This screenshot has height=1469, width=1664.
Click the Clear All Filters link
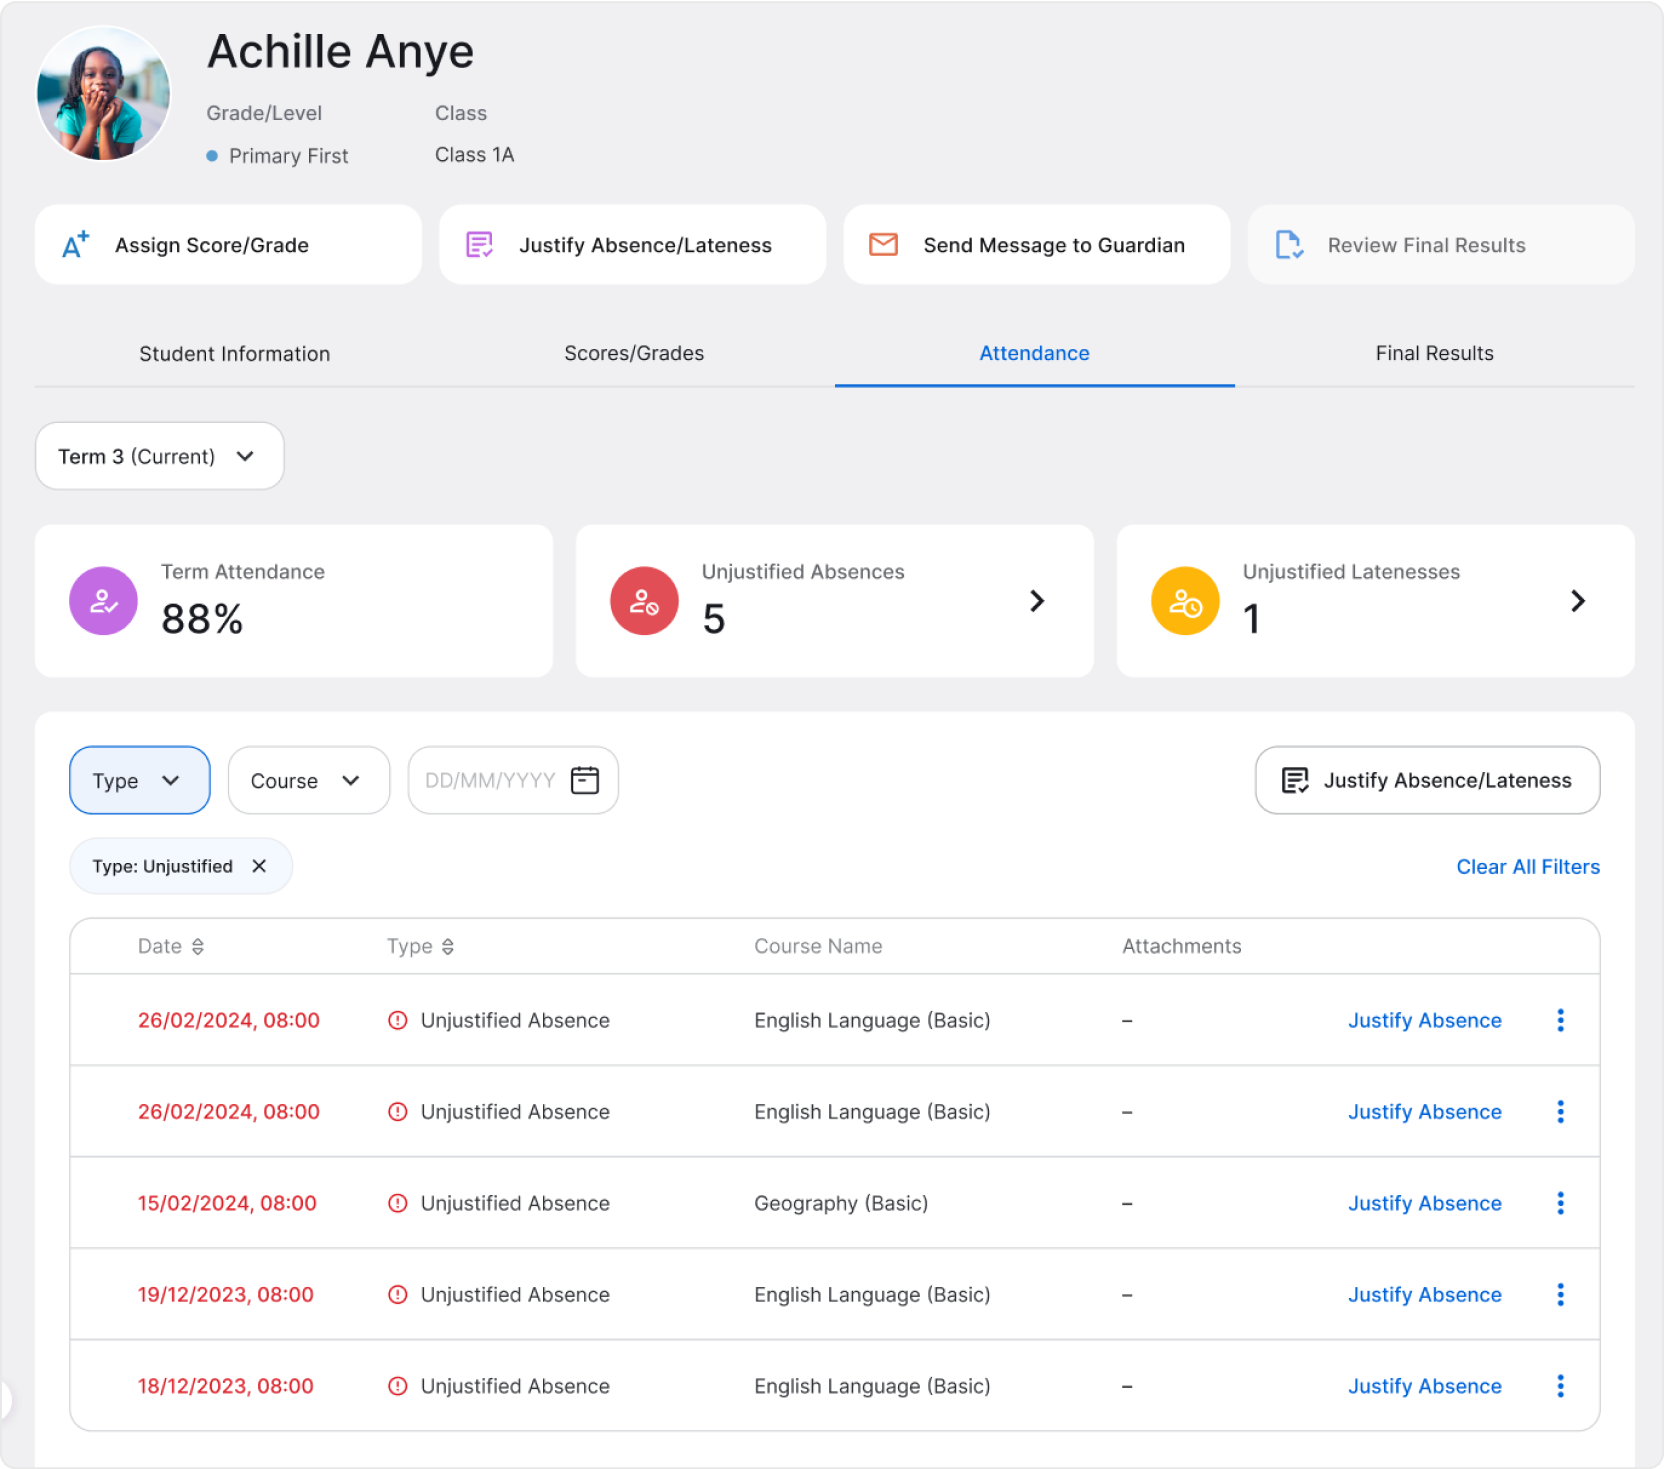click(x=1527, y=867)
